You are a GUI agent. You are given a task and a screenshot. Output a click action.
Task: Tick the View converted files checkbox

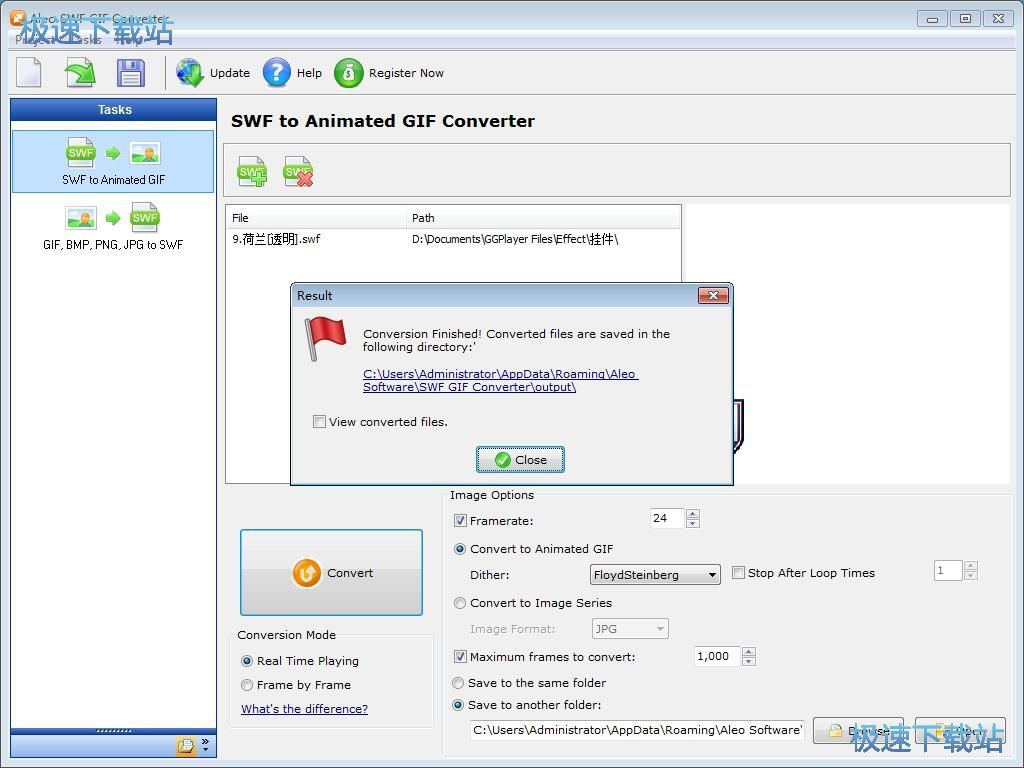(319, 422)
